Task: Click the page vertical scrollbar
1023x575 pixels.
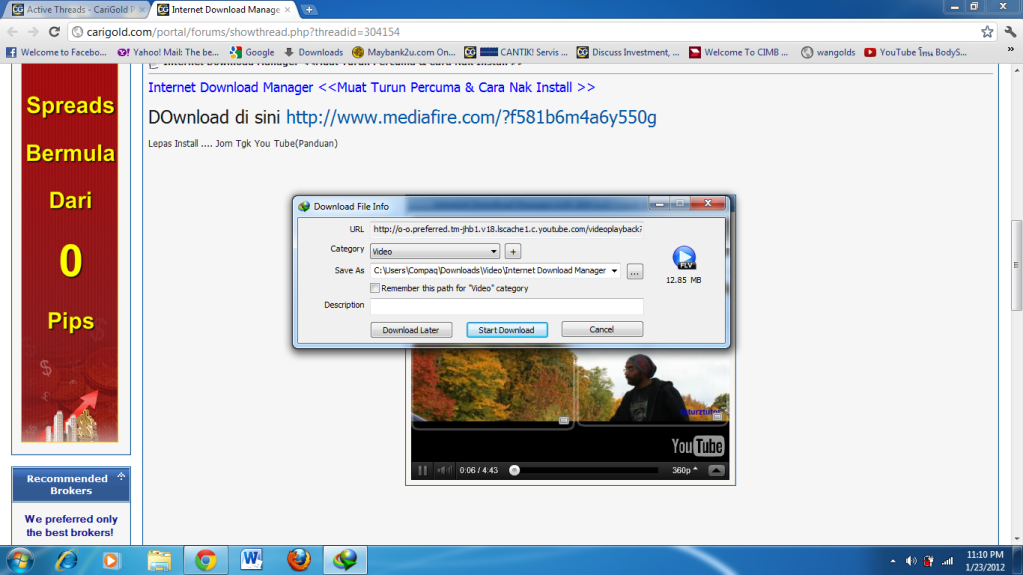Action: (1016, 265)
